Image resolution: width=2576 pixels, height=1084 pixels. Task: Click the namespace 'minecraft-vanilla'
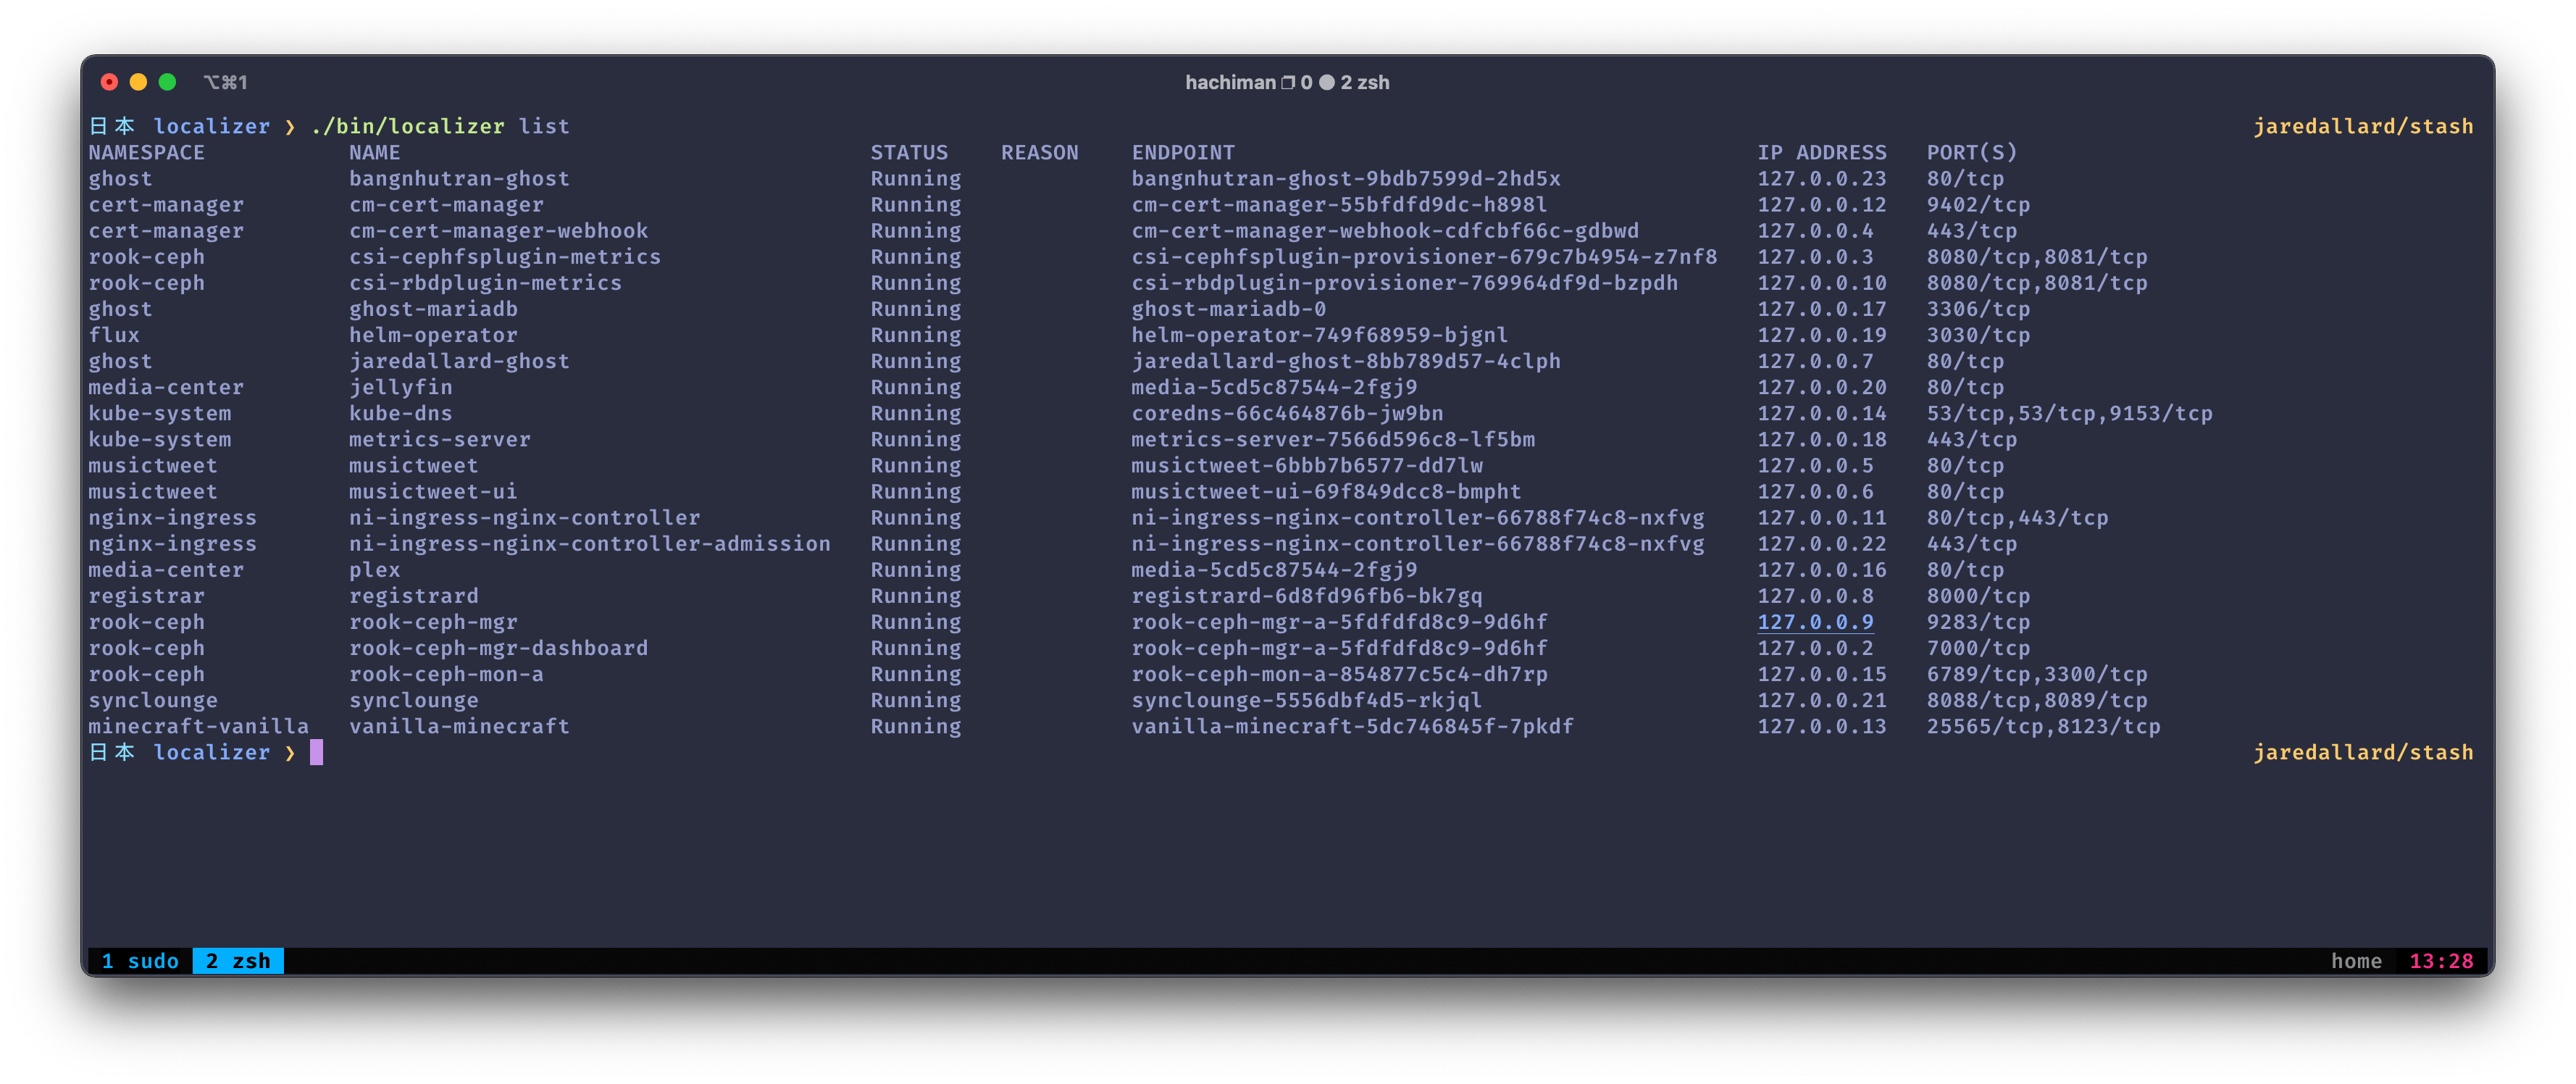[x=198, y=726]
